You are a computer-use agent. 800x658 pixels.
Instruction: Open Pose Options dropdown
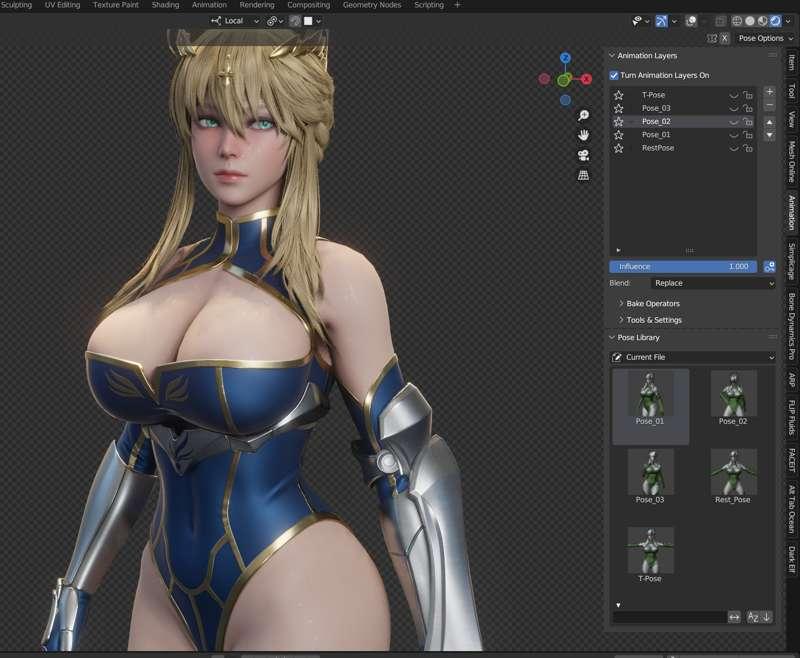(765, 38)
